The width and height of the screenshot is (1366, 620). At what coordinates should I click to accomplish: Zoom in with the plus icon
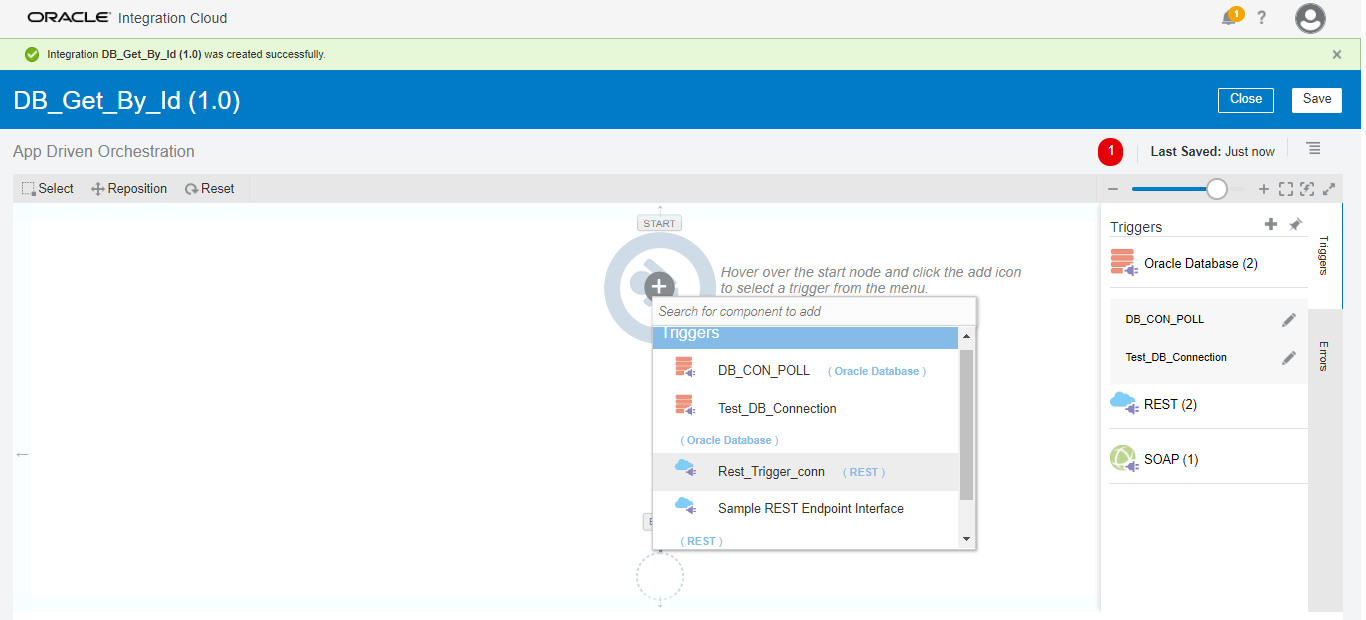pos(1264,189)
